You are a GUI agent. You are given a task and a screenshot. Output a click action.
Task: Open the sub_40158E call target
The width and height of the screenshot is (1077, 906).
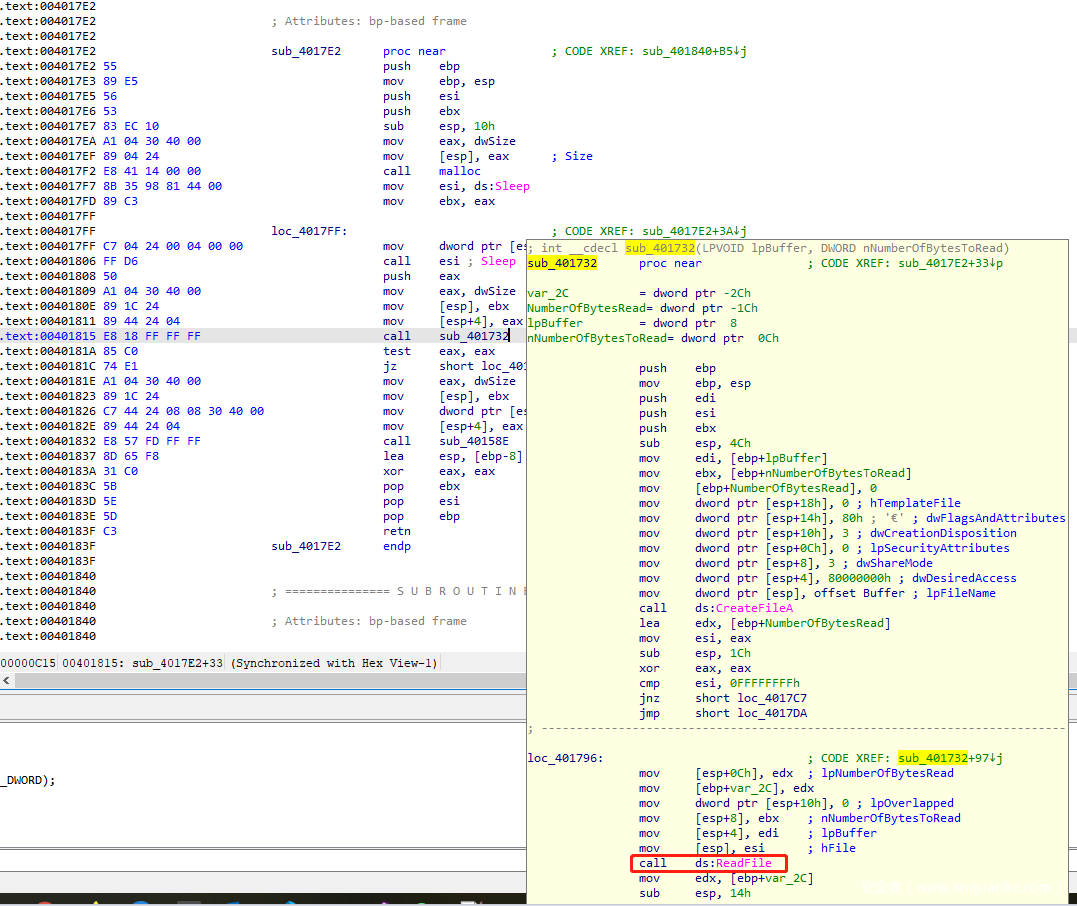tap(474, 441)
